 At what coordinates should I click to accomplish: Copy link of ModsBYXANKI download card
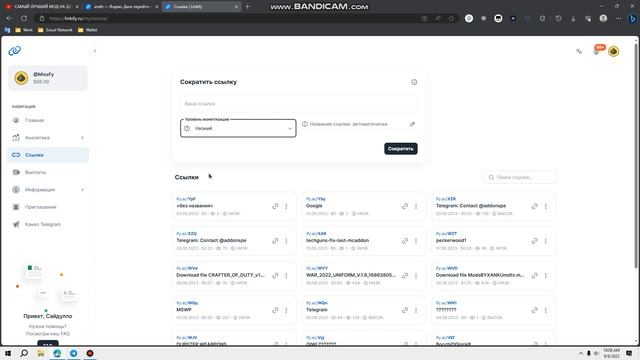tap(535, 276)
